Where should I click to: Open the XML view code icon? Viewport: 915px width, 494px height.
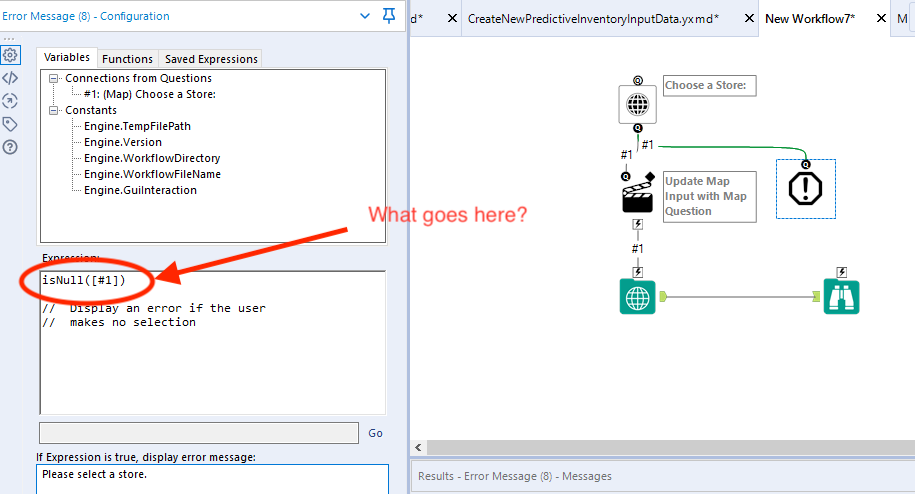coord(10,78)
